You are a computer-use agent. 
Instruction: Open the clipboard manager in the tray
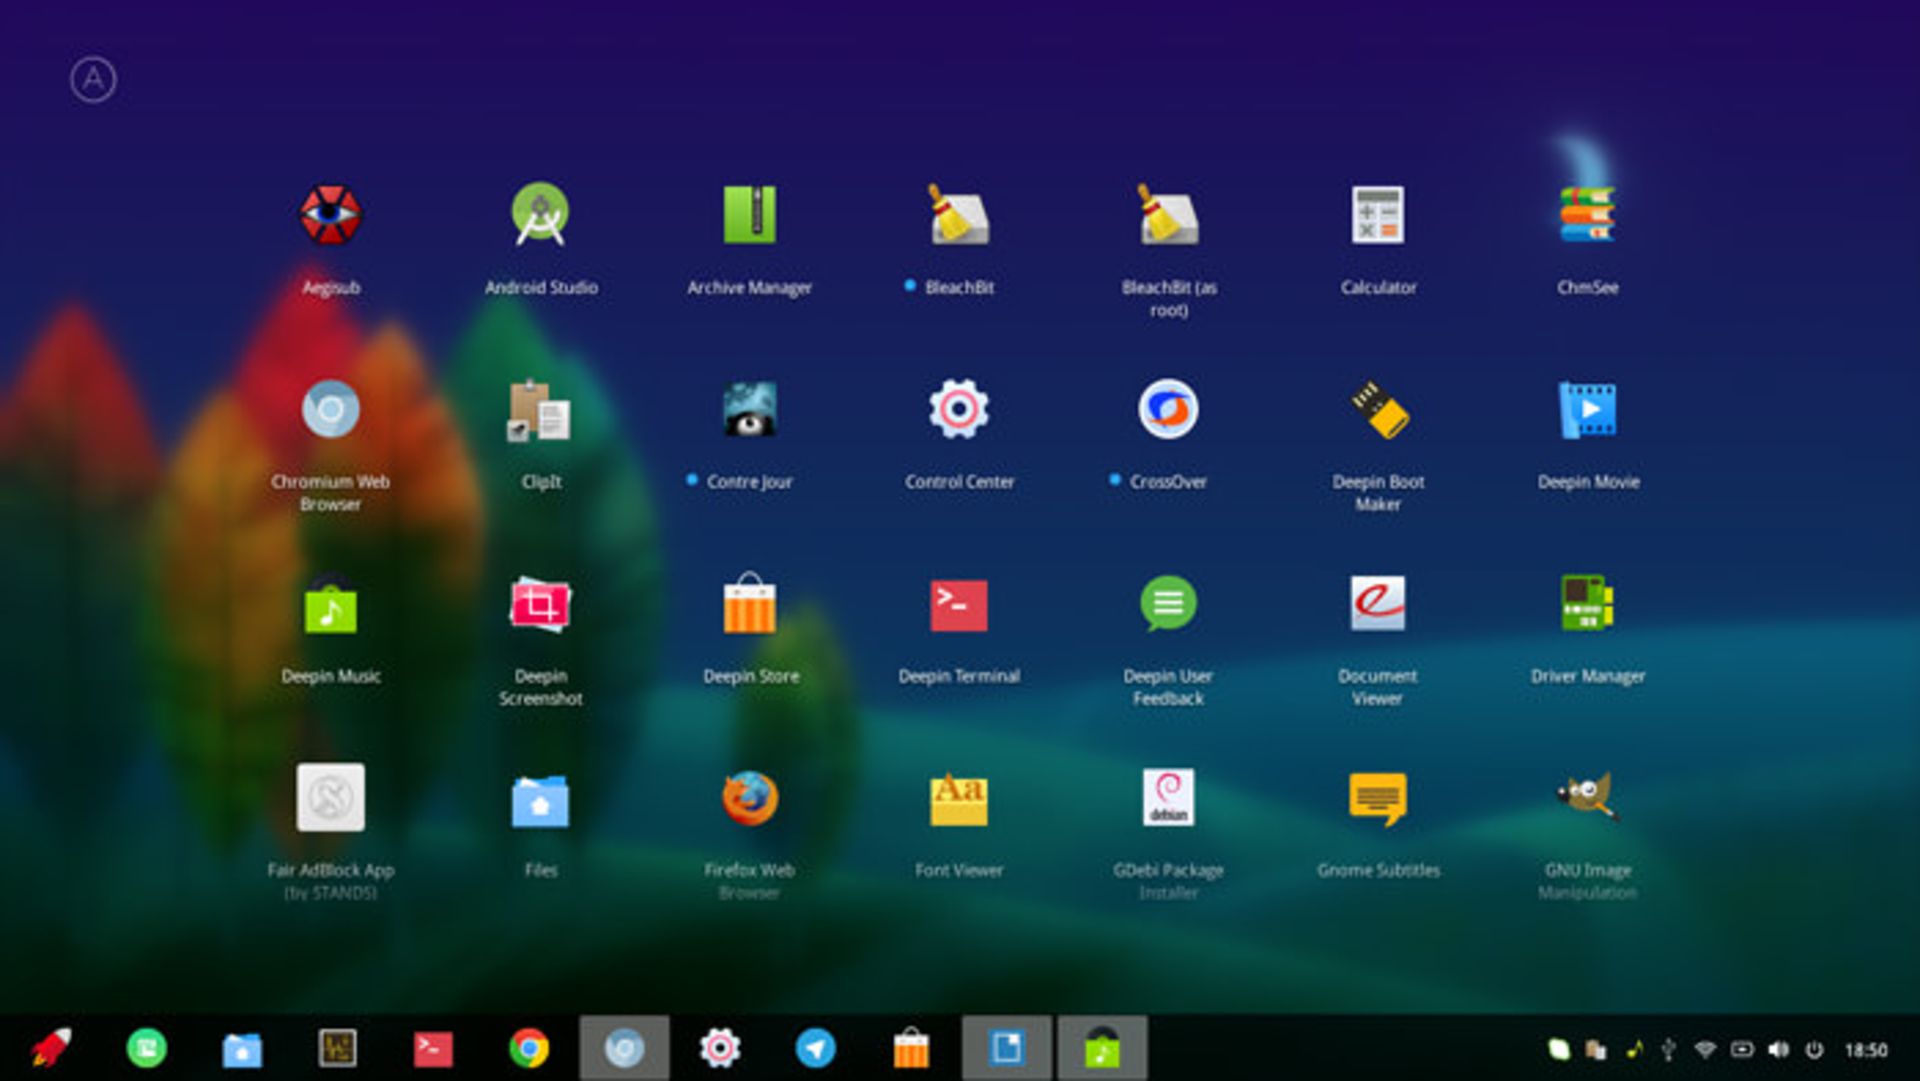point(1596,1048)
